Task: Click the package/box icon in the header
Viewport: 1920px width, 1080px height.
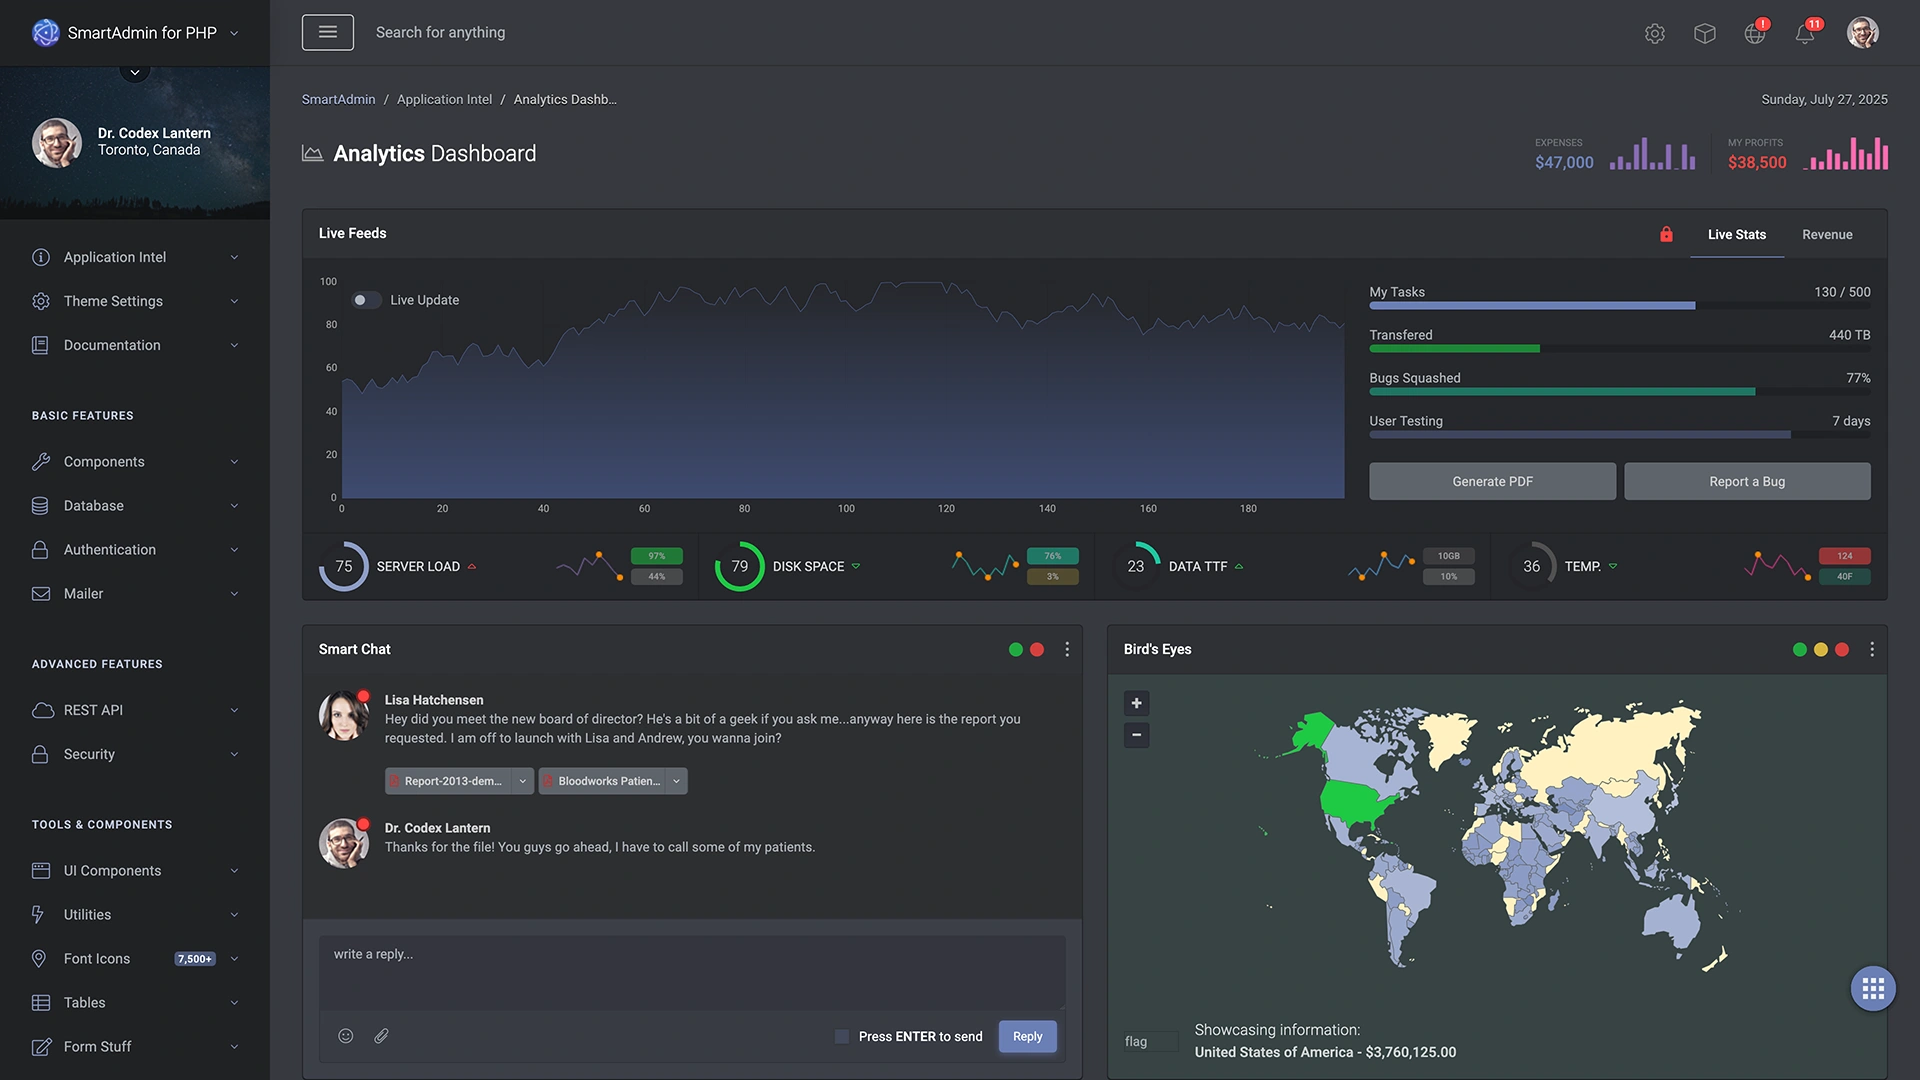Action: 1705,32
